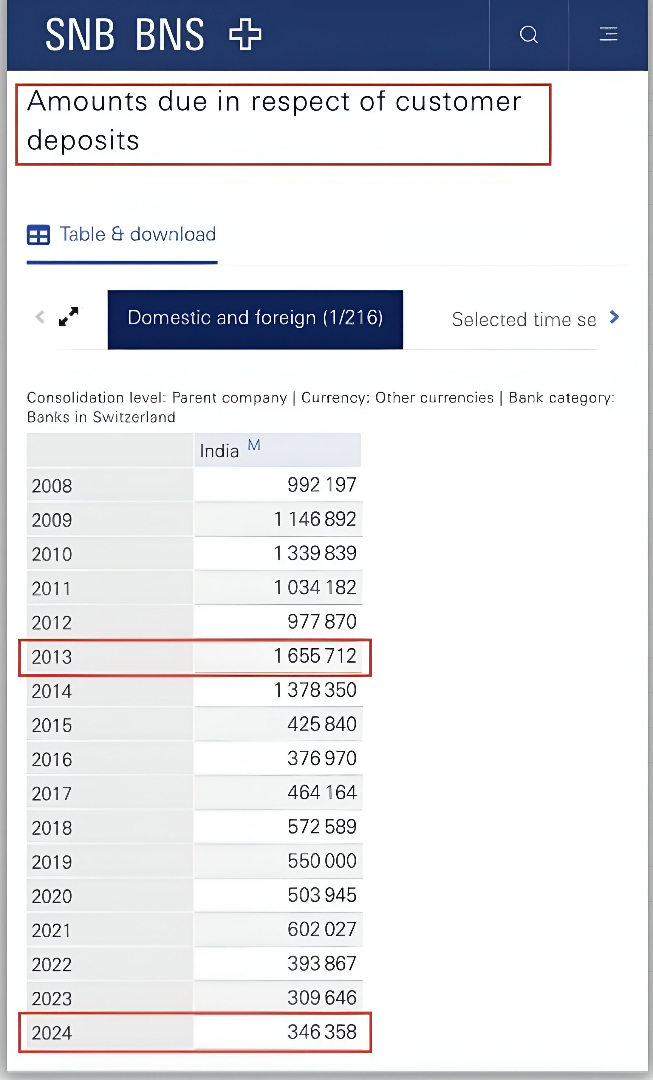Click the fullscreen expand arrows icon
Image resolution: width=653 pixels, height=1080 pixels.
click(x=69, y=318)
